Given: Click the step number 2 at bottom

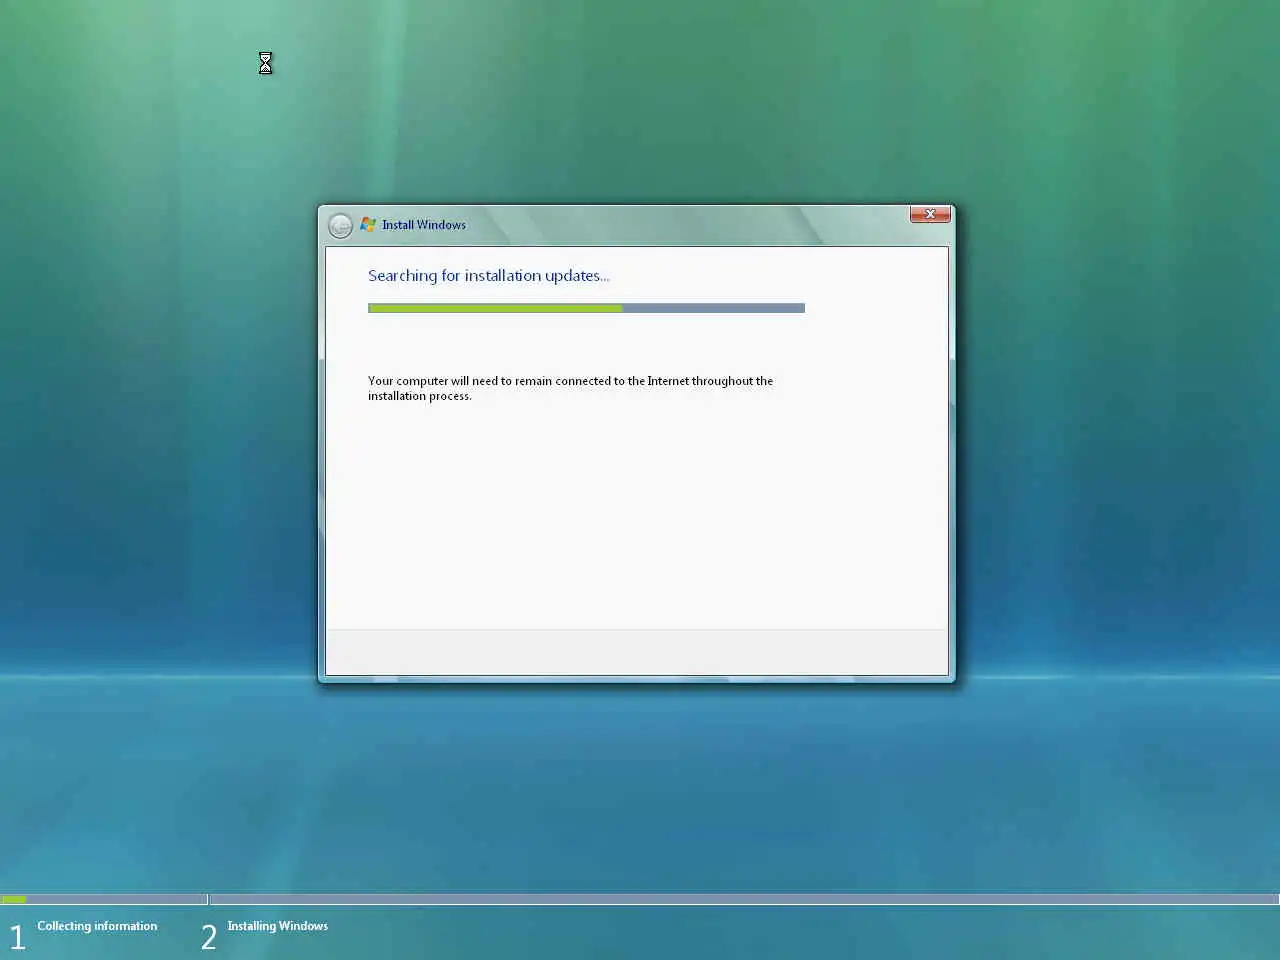Looking at the screenshot, I should [208, 937].
